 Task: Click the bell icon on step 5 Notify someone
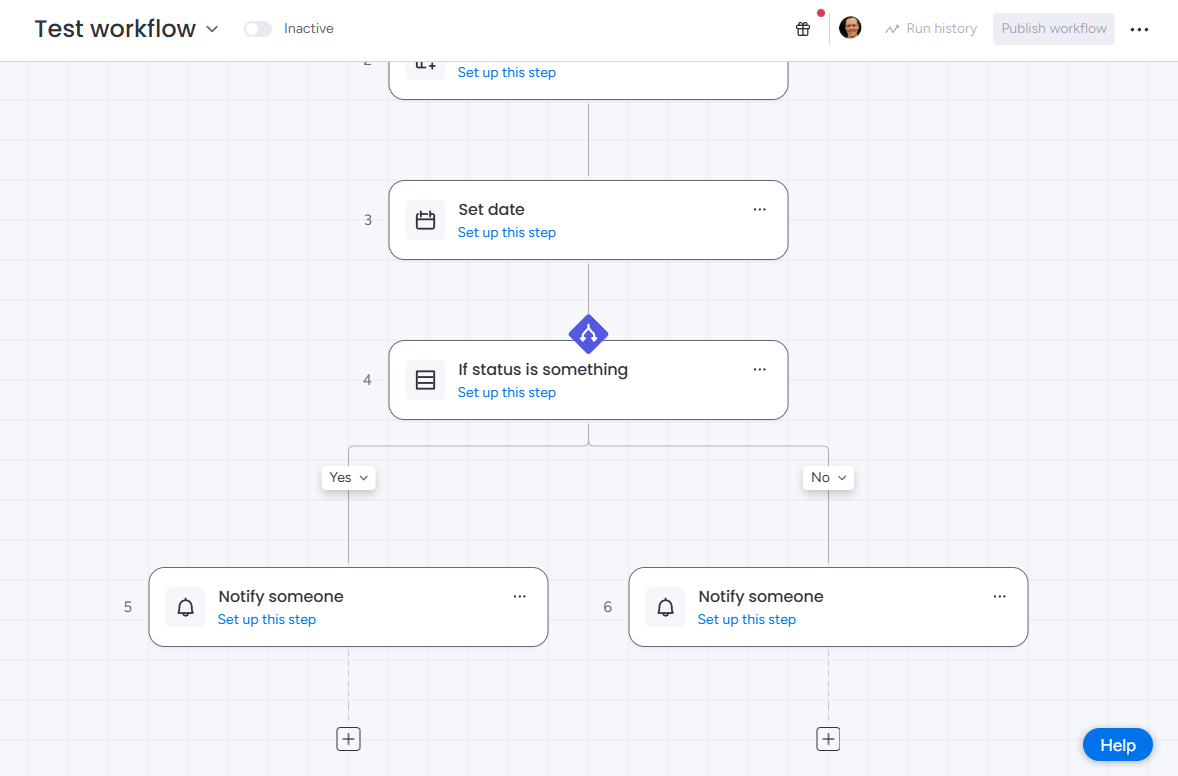click(x=185, y=607)
